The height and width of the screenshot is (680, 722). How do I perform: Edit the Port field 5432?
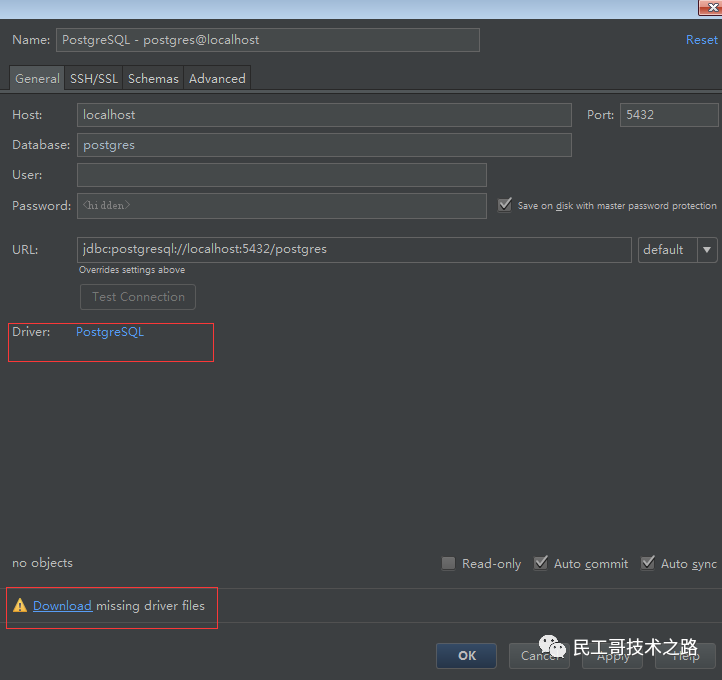tap(669, 115)
